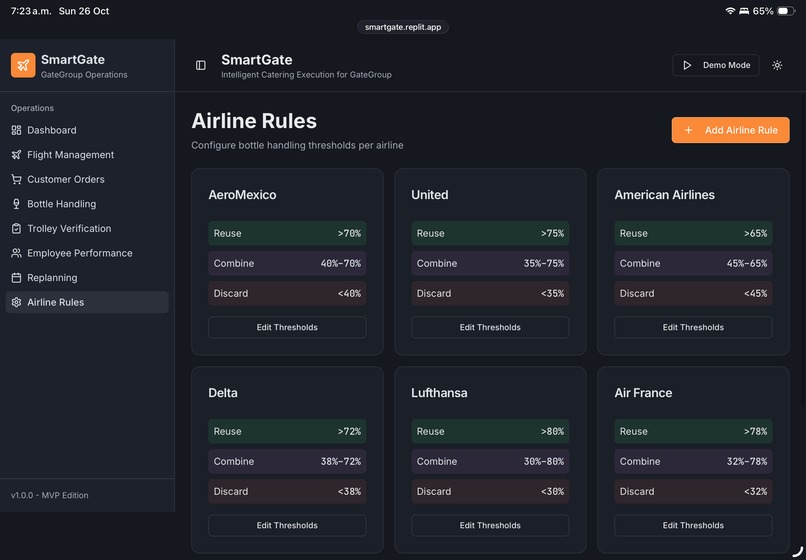
Task: Tap the sleep focus bed icon
Action: tap(744, 11)
